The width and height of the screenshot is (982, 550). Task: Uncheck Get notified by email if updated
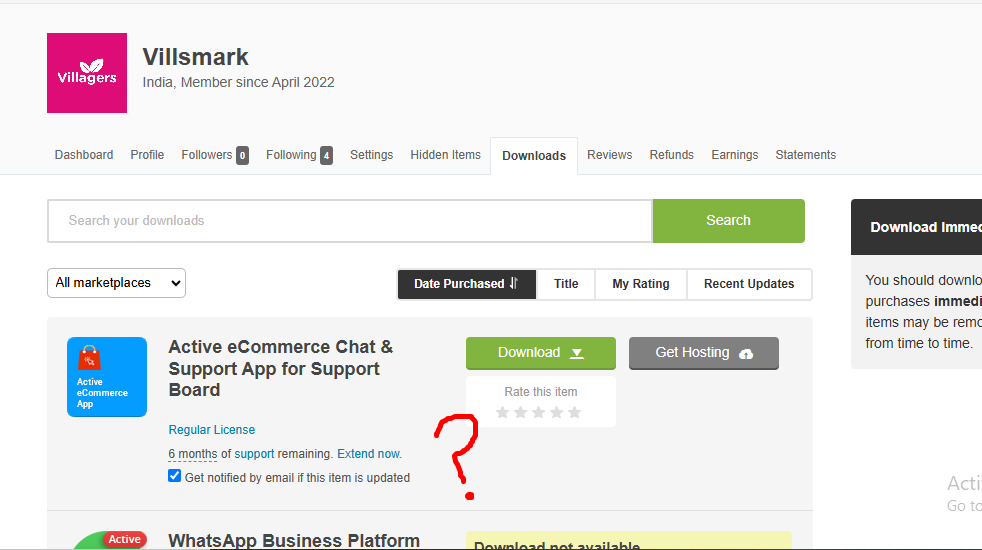(x=175, y=476)
